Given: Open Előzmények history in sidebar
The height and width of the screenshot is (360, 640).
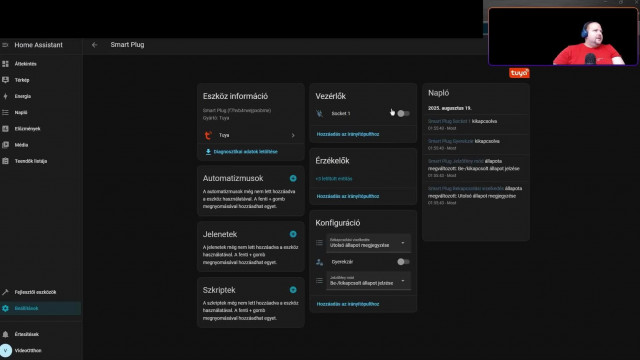Looking at the screenshot, I should click(x=40, y=129).
